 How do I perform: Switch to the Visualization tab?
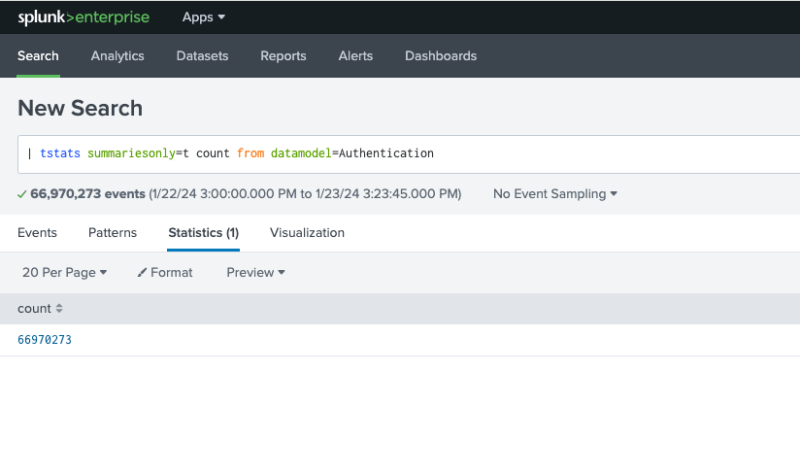[307, 233]
